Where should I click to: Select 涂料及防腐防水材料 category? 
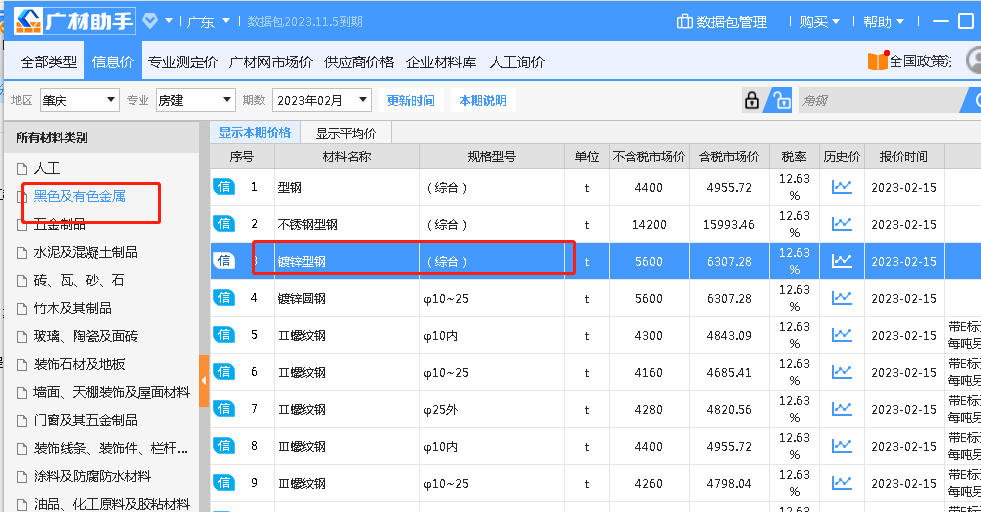(x=92, y=476)
